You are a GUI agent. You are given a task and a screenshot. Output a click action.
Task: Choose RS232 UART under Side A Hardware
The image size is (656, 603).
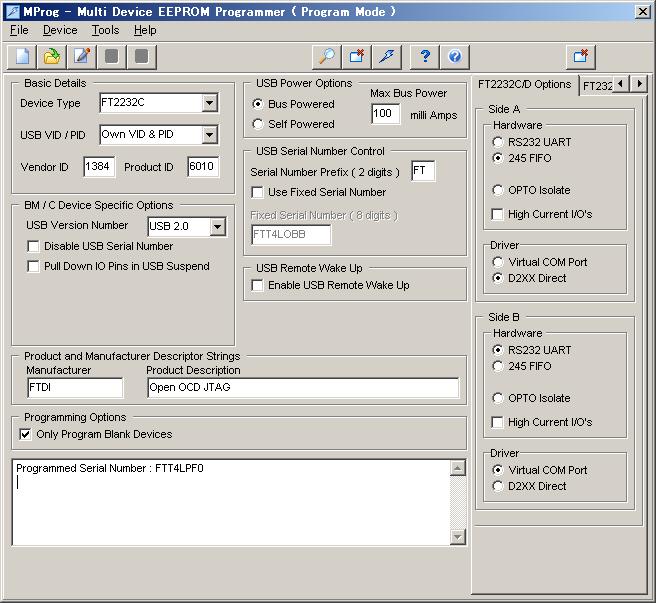[498, 142]
